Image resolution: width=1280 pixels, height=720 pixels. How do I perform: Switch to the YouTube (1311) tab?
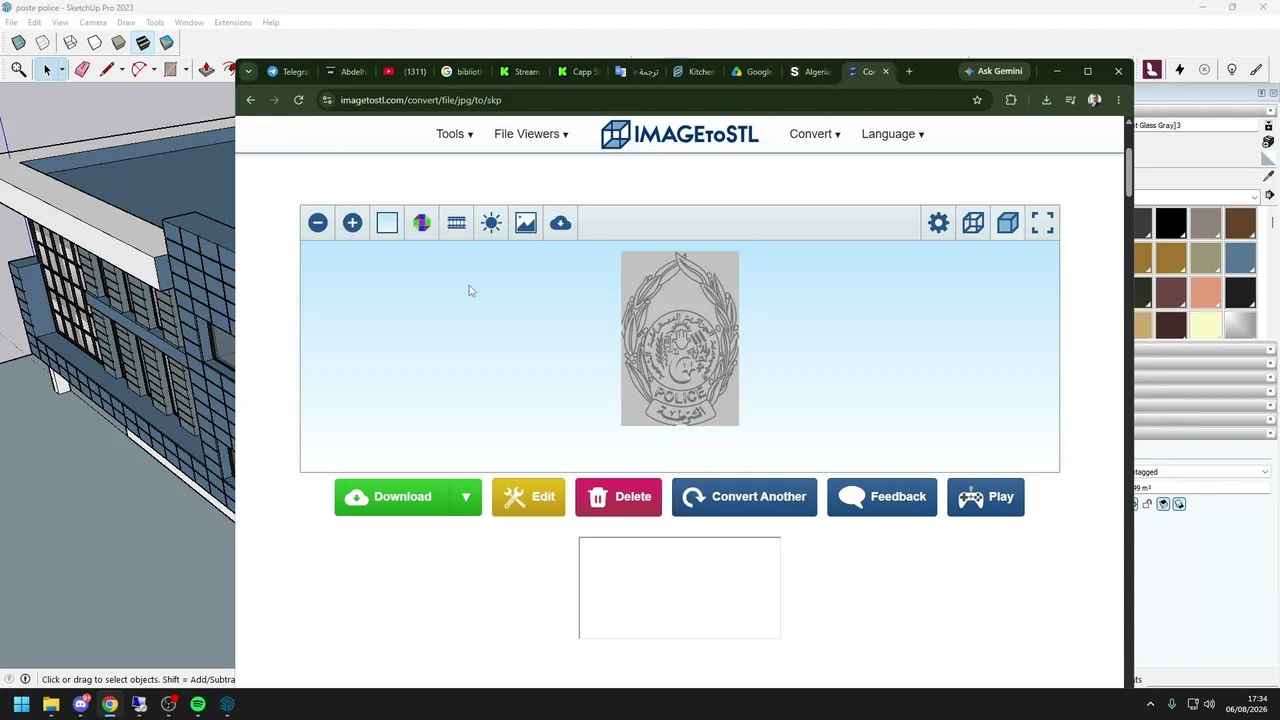click(405, 72)
